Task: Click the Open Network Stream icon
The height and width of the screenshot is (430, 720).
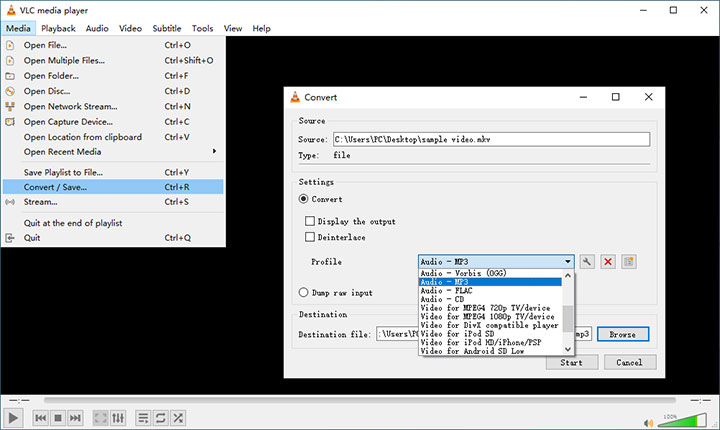Action: [x=10, y=107]
